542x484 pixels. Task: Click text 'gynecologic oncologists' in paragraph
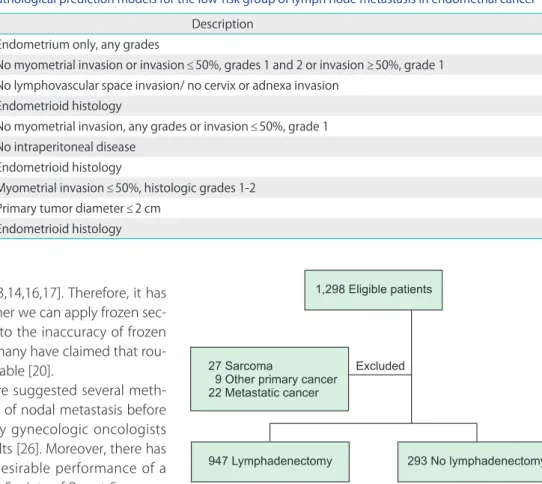click(x=88, y=430)
